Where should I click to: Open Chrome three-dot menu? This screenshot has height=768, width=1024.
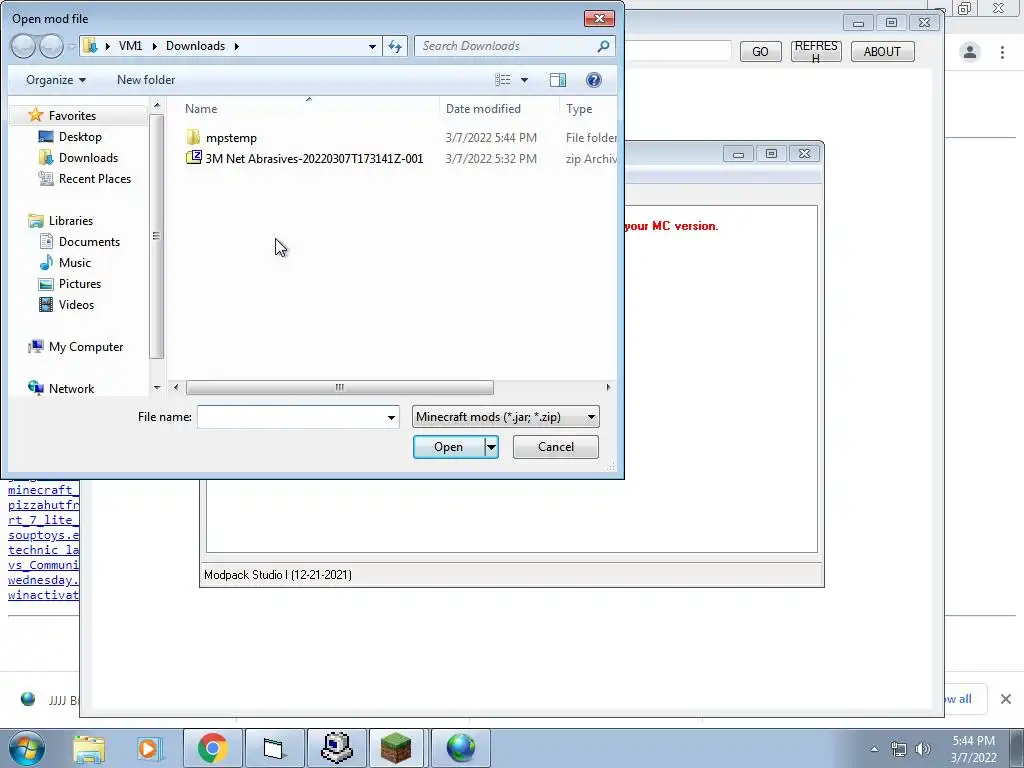[1002, 52]
